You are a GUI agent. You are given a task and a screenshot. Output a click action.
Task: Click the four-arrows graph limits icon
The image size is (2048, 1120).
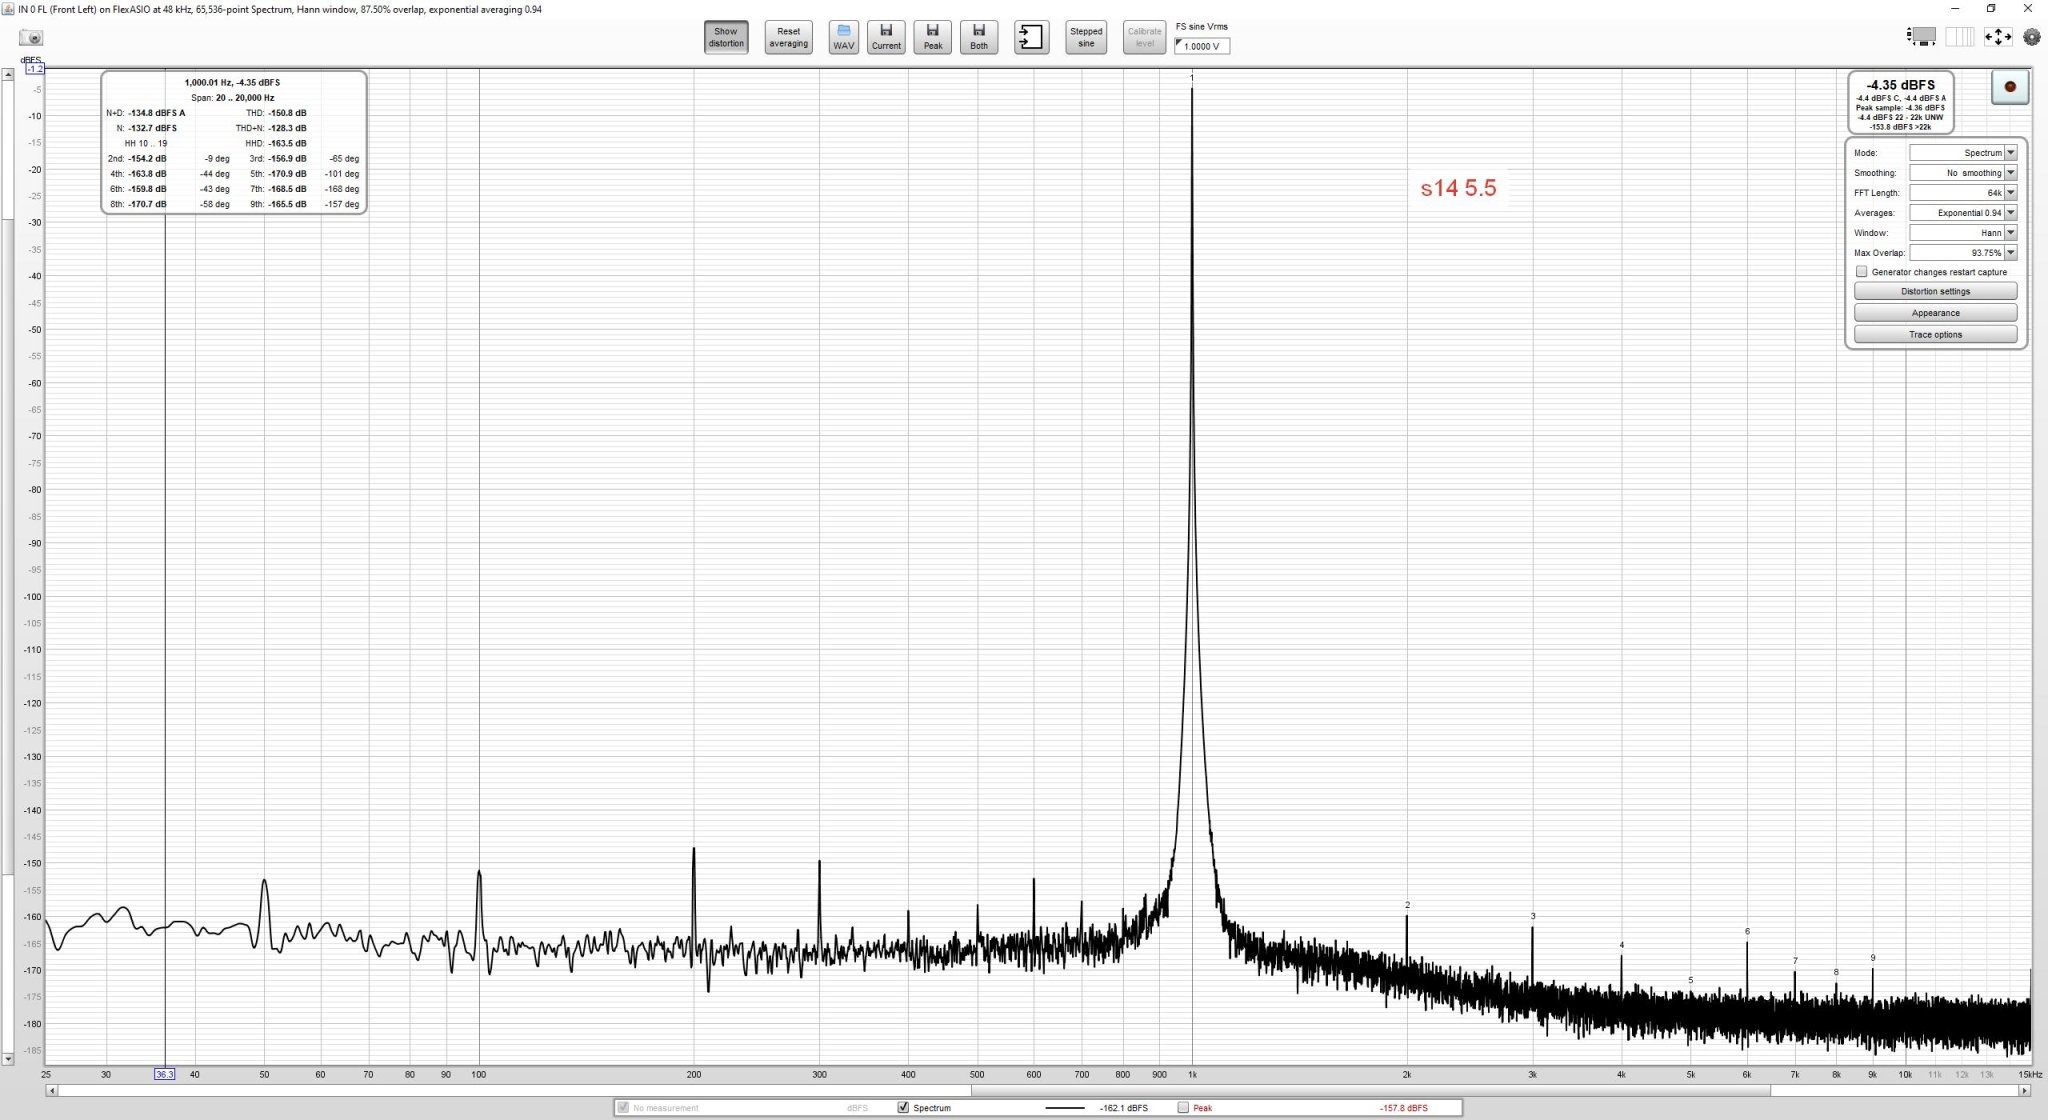pos(1997,37)
